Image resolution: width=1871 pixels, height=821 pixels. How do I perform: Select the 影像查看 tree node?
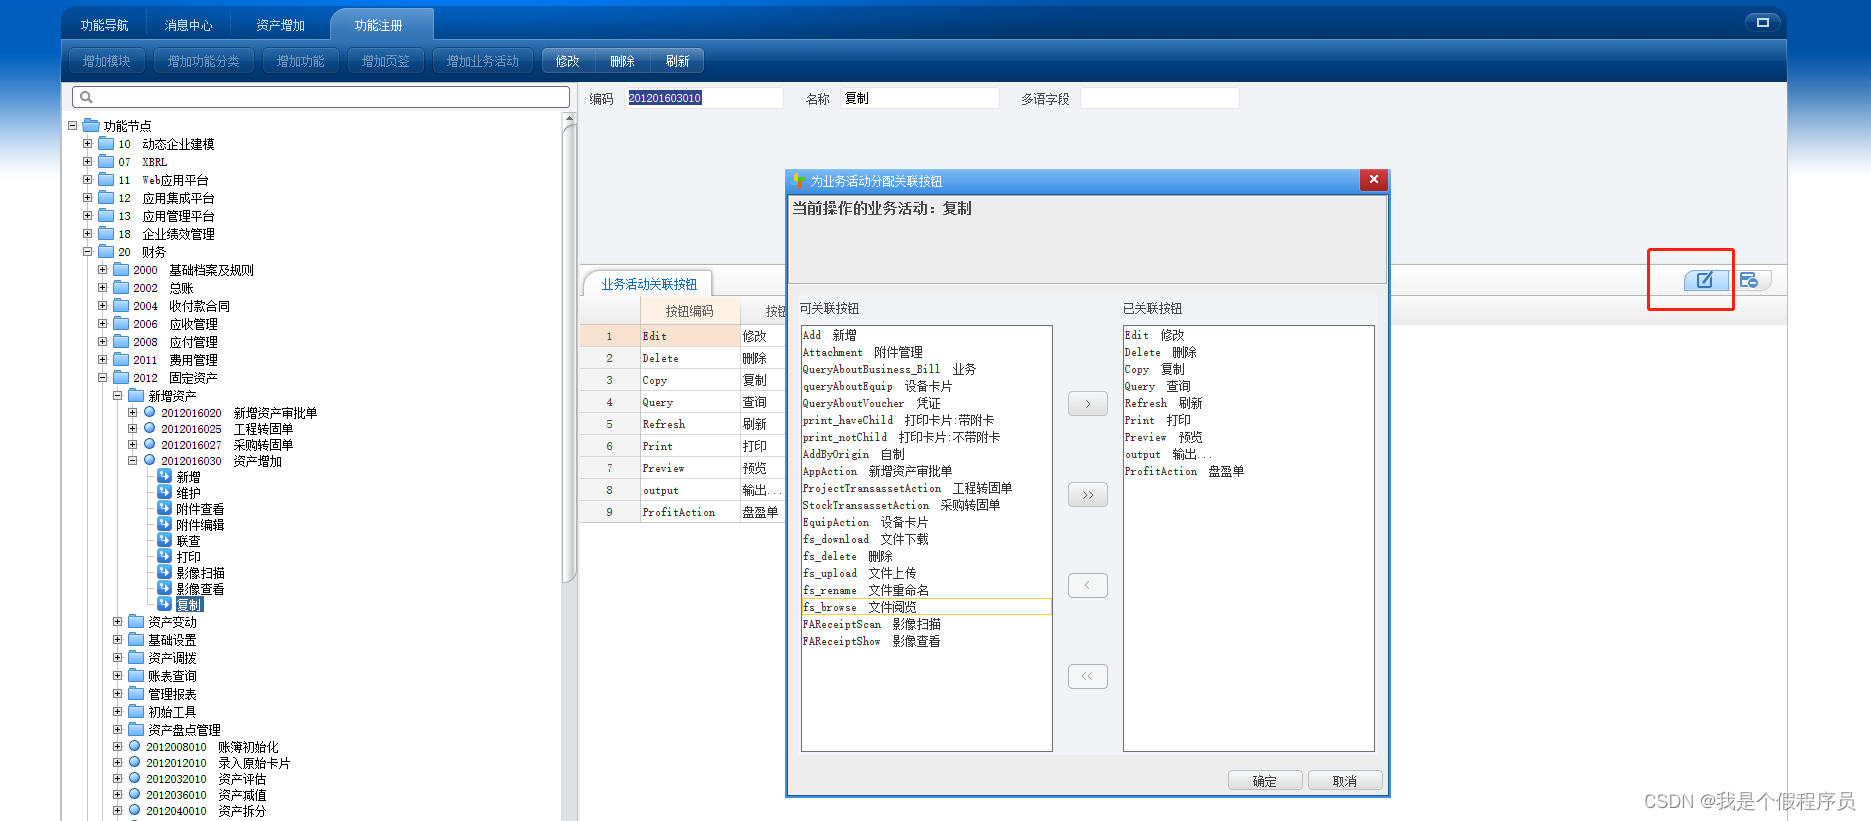[200, 589]
